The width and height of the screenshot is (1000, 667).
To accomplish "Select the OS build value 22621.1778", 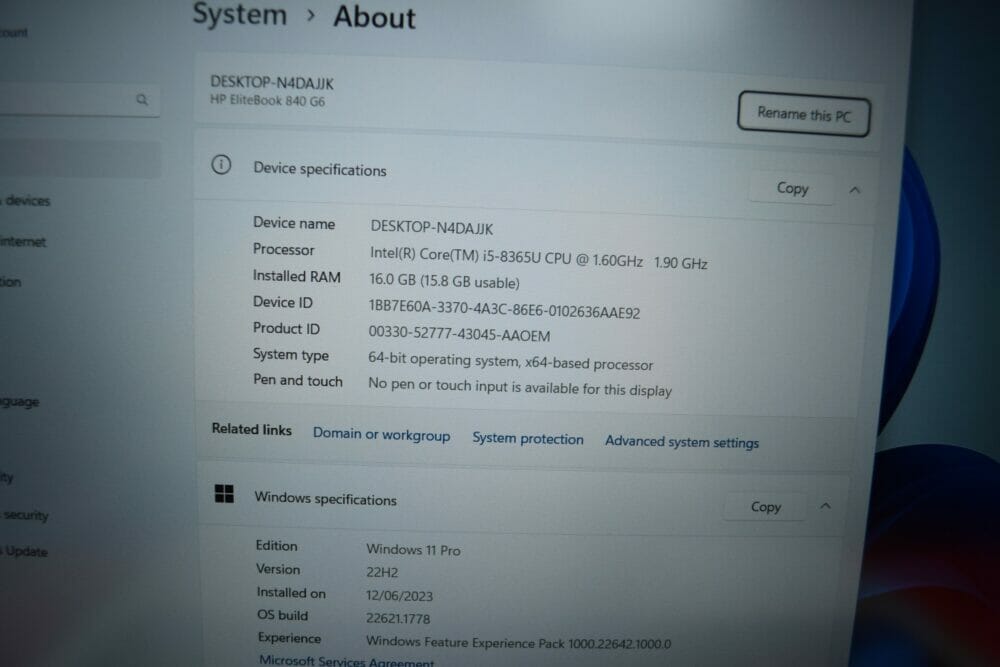I will point(398,619).
